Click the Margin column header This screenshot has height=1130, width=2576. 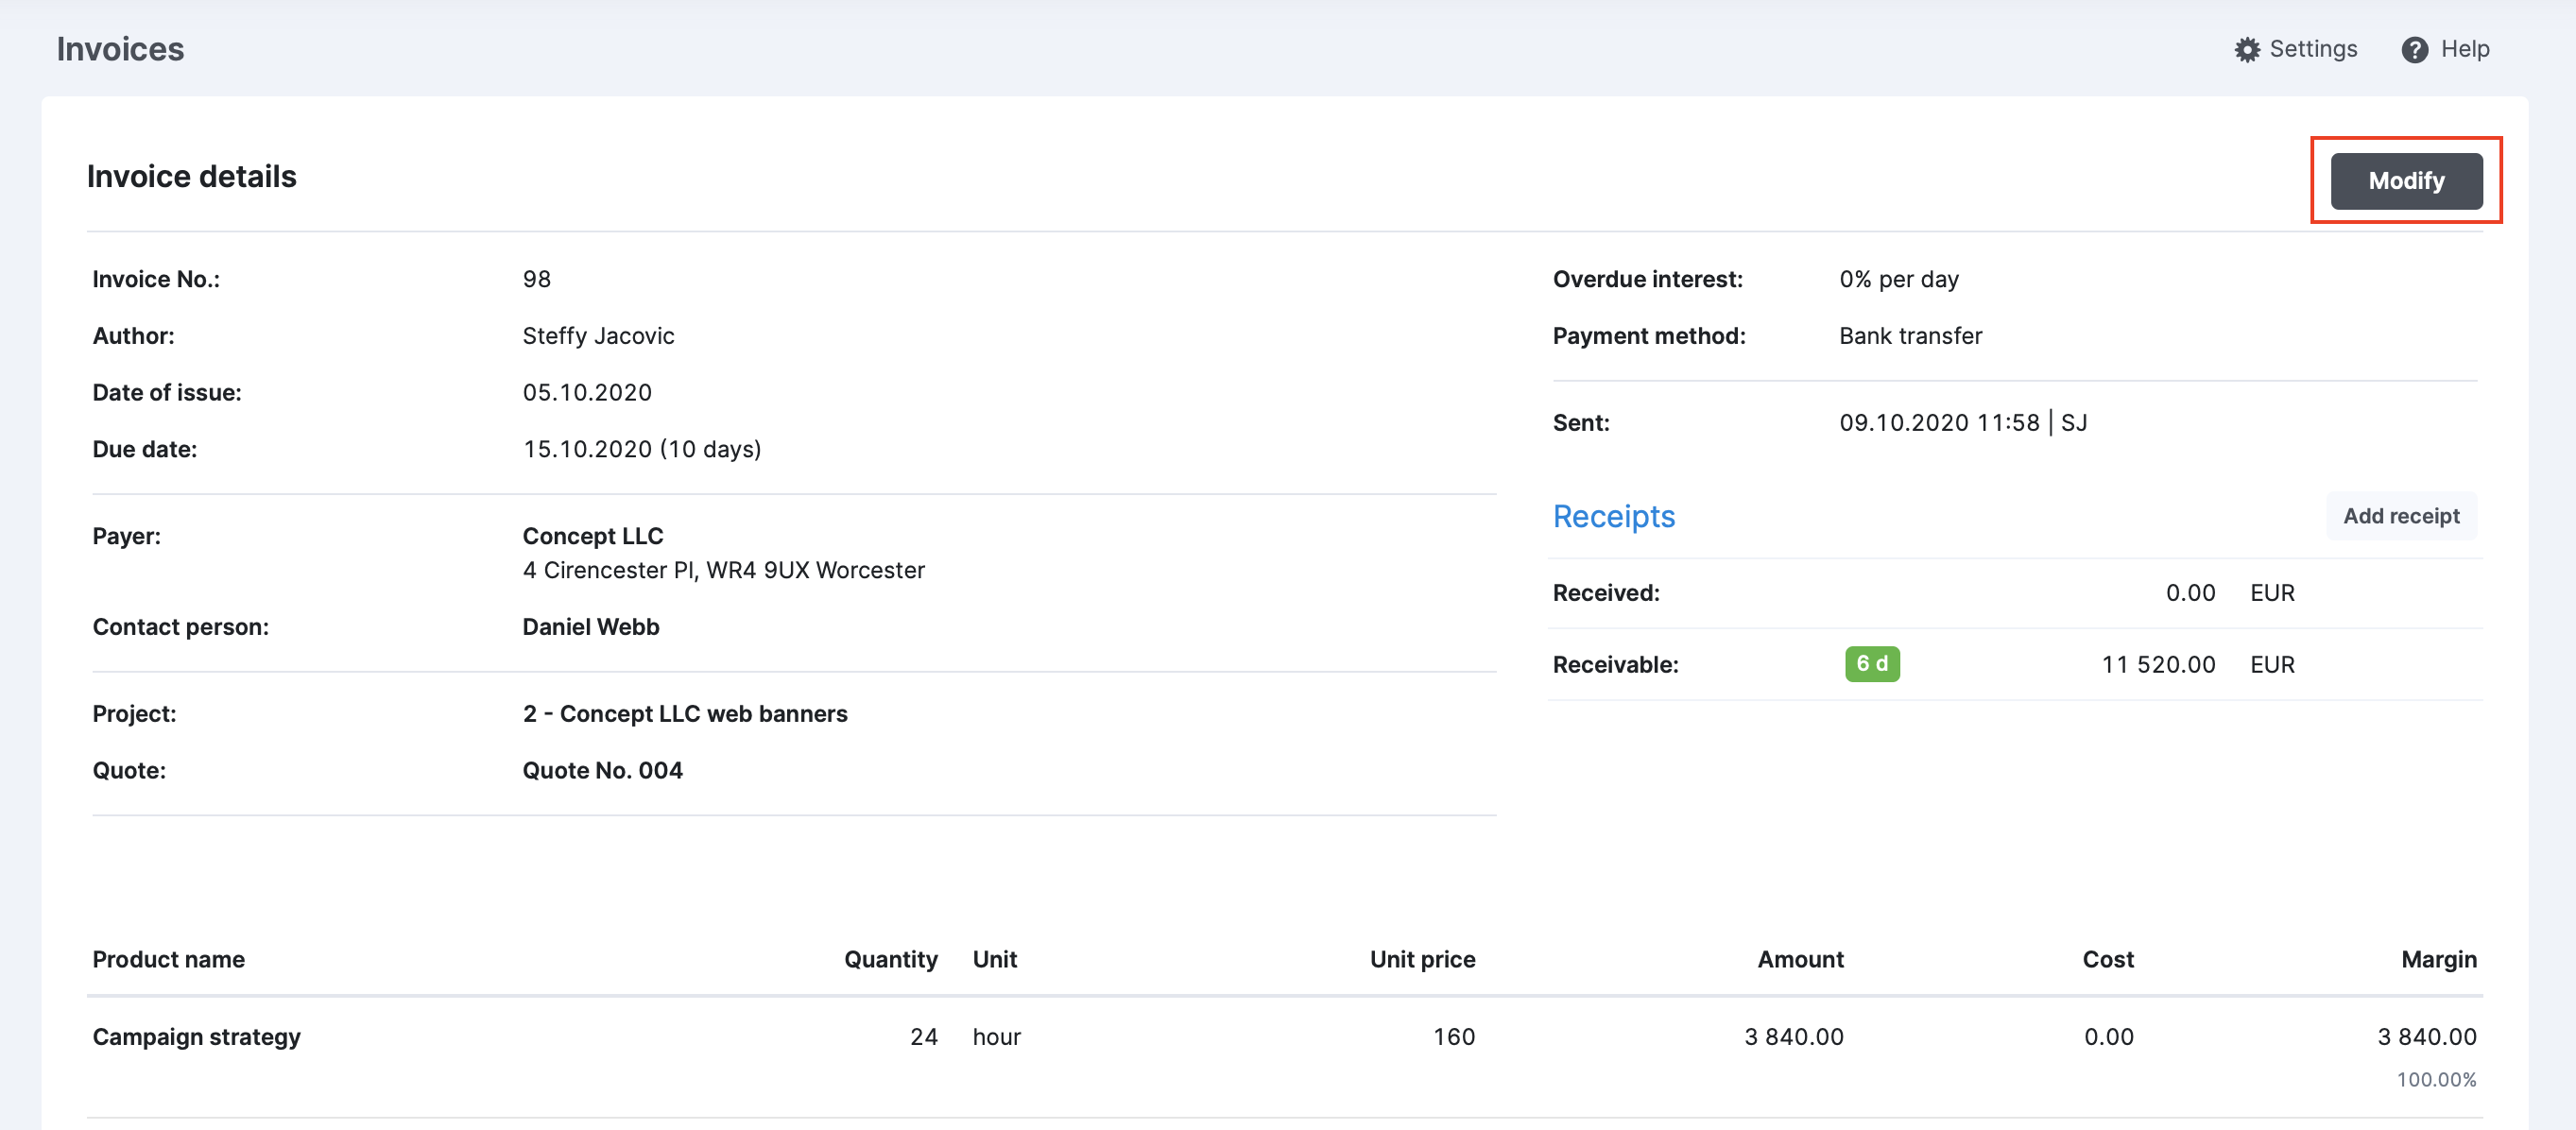click(2438, 960)
